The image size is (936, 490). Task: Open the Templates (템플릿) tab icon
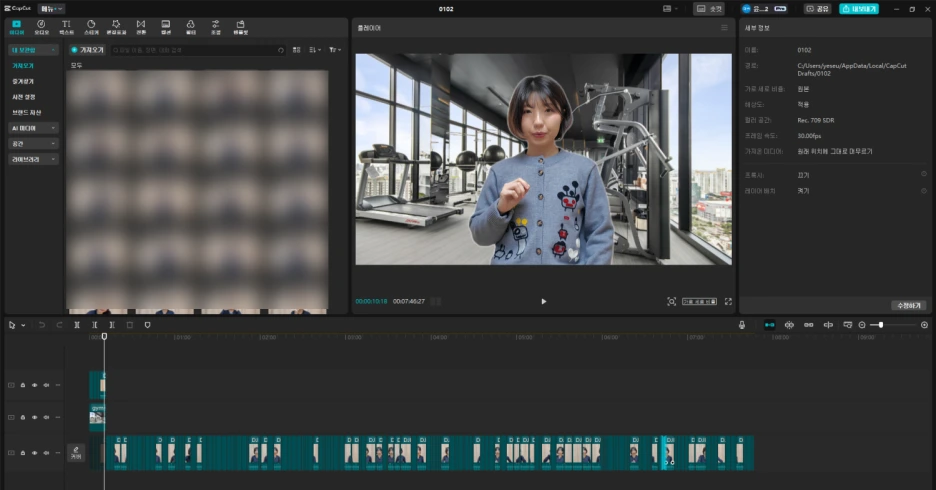[240, 27]
